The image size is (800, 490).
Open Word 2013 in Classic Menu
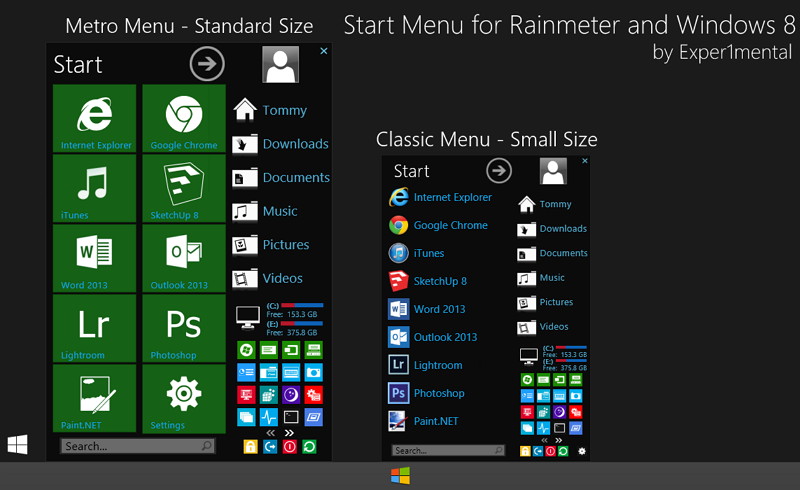(427, 309)
